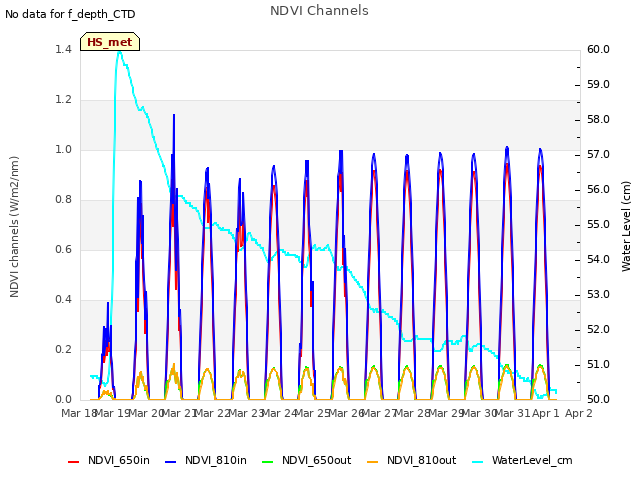Click the 0.8 left-axis tick label
Viewport: 640px width, 480px height.
(63, 200)
